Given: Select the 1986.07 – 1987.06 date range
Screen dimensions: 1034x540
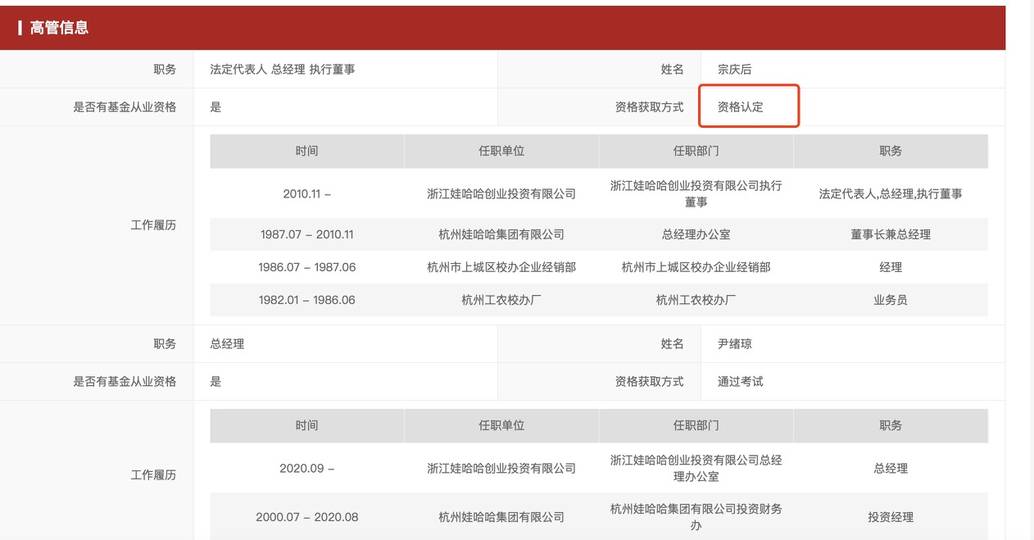Looking at the screenshot, I should [x=307, y=268].
